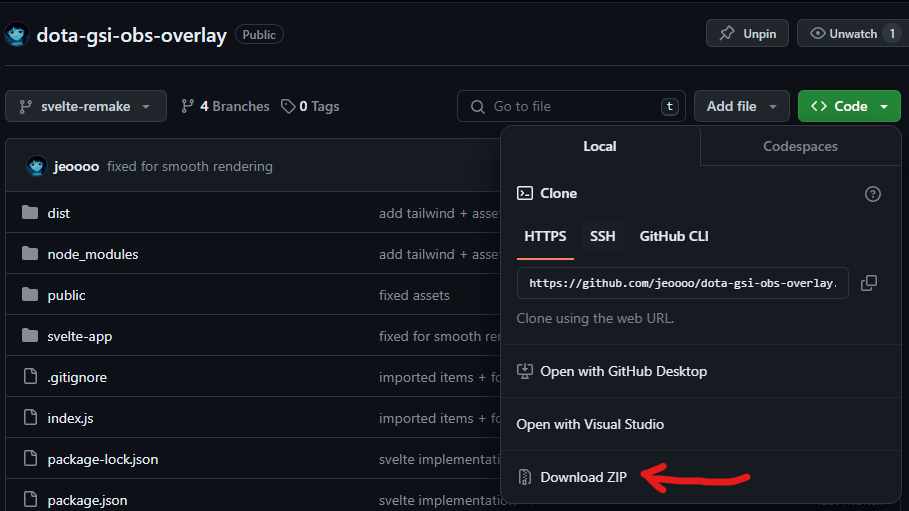Open the 'fixed for smooth rendering' commit message
This screenshot has height=511, width=909.
pos(190,166)
